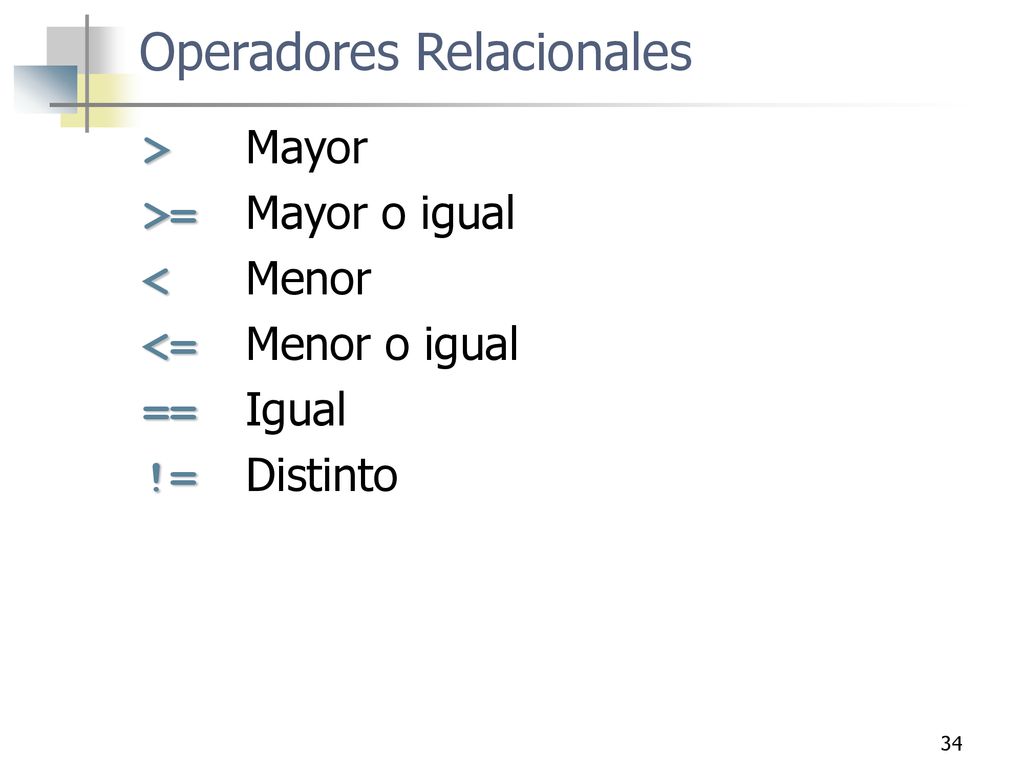Click the == equality operator symbol
The height and width of the screenshot is (768, 1024).
tap(170, 413)
